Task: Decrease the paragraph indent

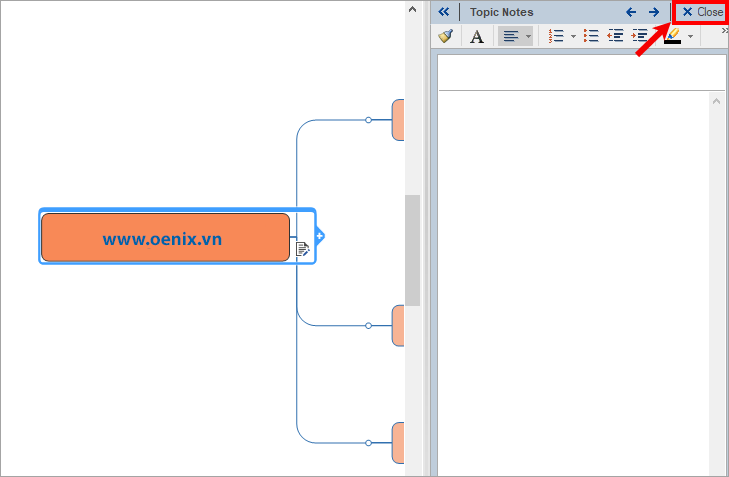Action: click(615, 36)
